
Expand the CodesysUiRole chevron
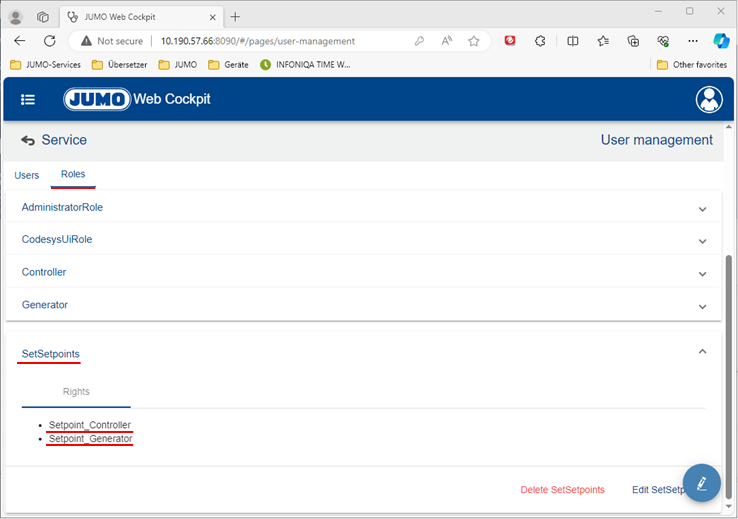pyautogui.click(x=702, y=241)
